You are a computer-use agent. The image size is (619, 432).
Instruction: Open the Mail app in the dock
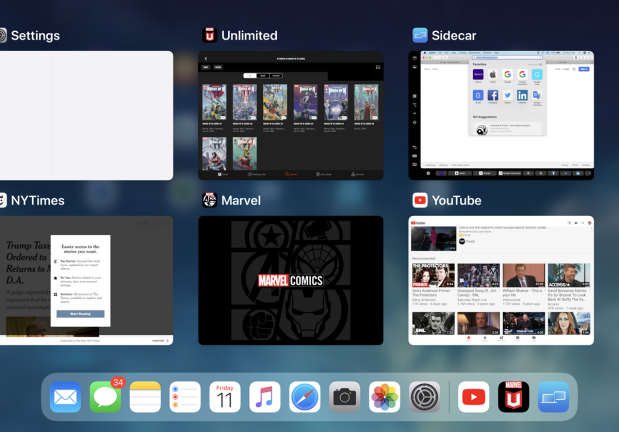click(66, 397)
